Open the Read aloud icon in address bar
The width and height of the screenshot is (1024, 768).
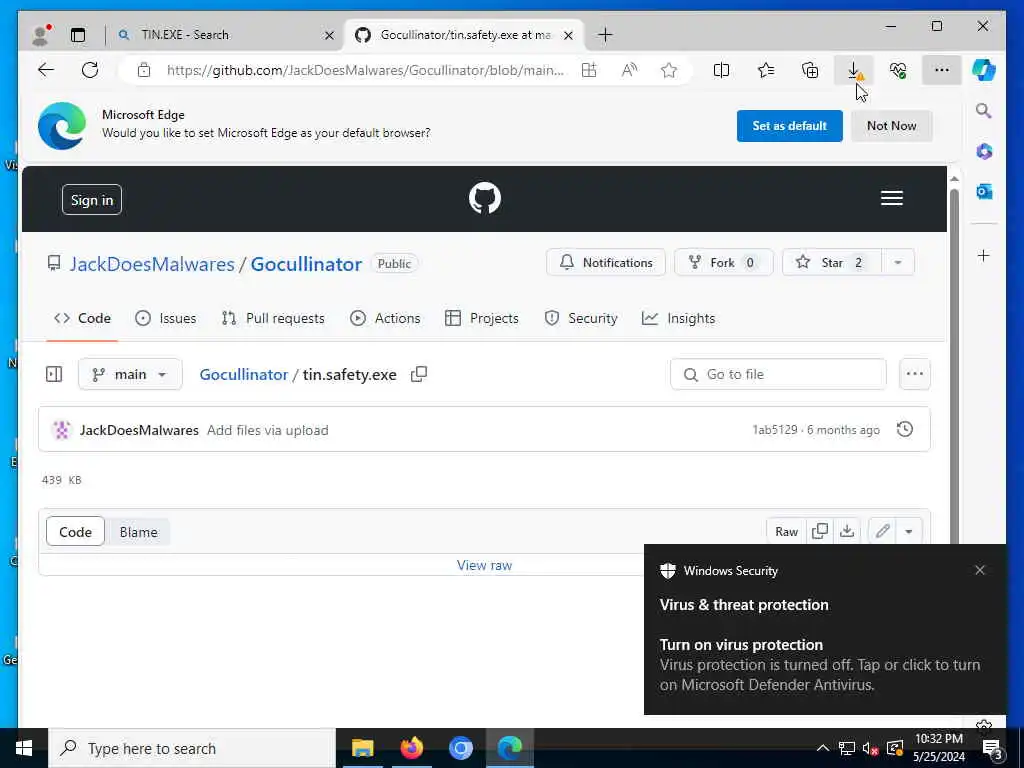tap(629, 70)
